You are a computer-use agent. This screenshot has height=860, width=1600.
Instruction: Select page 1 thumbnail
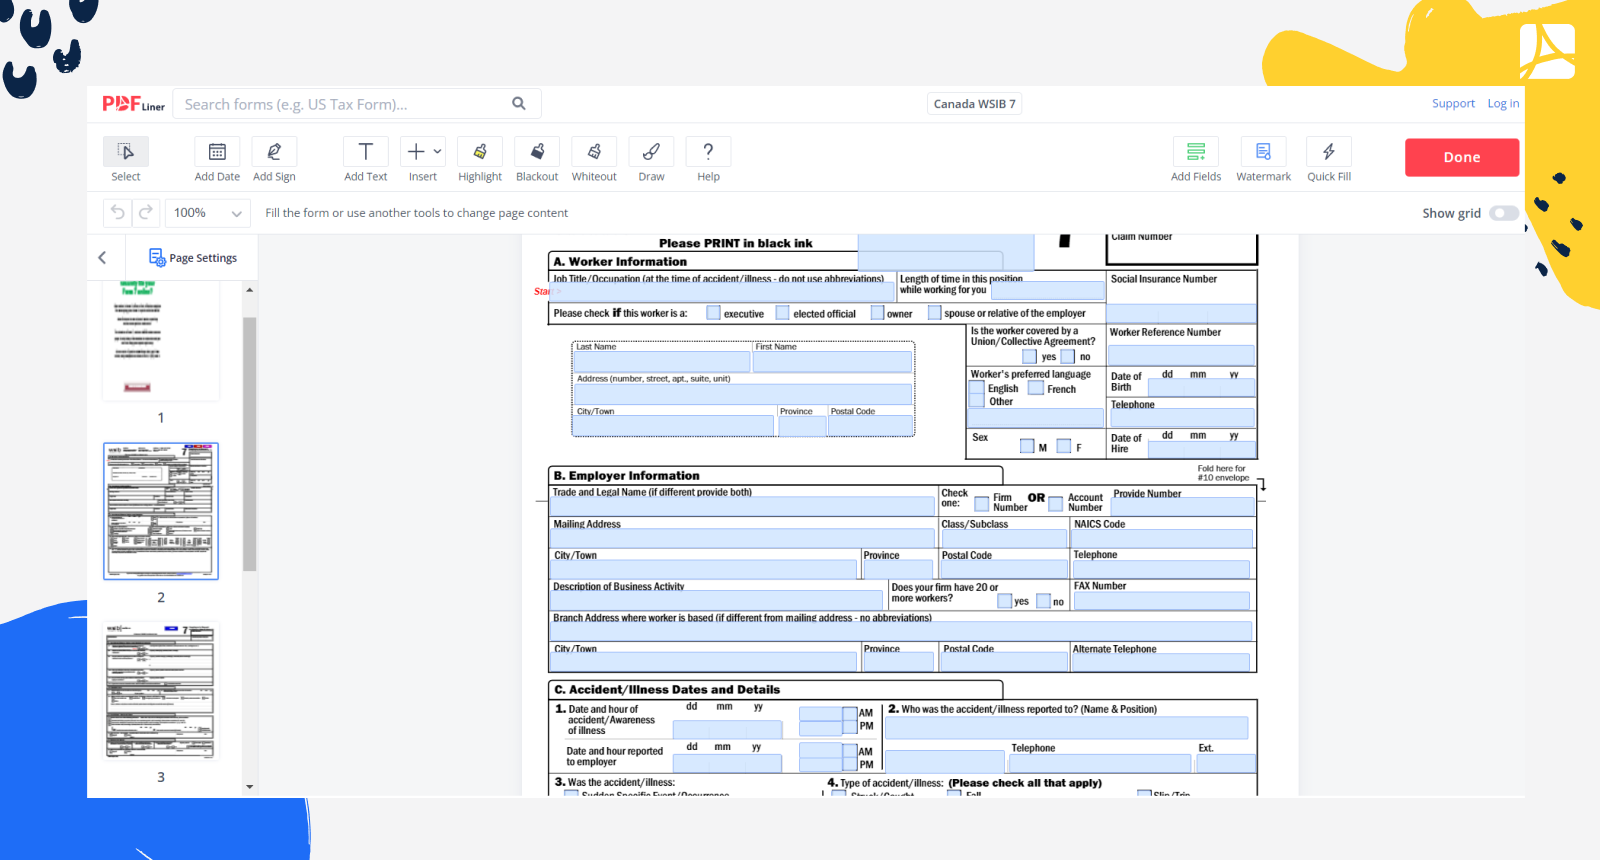coord(161,340)
